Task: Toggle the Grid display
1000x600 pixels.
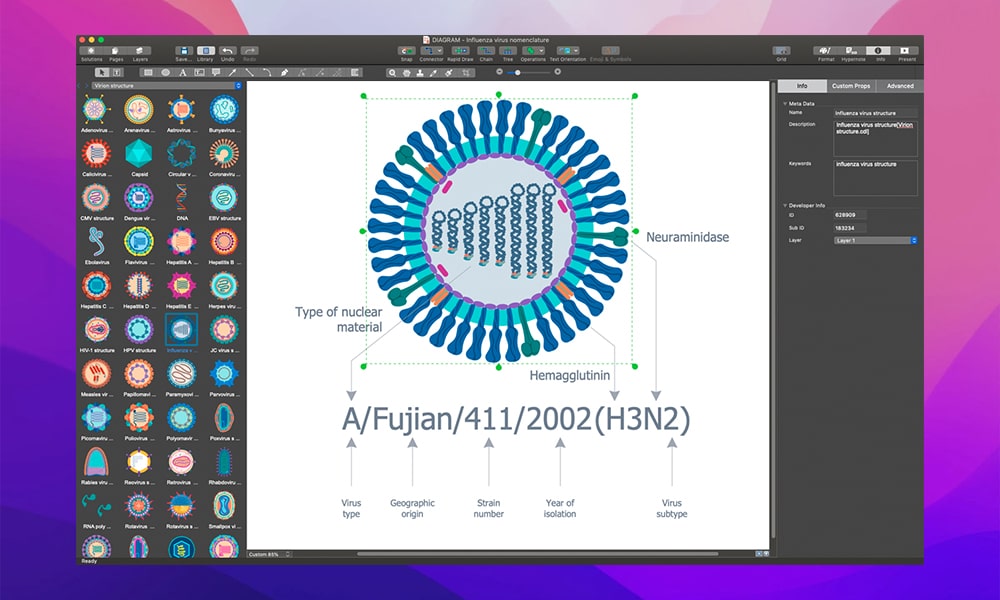Action: click(781, 50)
